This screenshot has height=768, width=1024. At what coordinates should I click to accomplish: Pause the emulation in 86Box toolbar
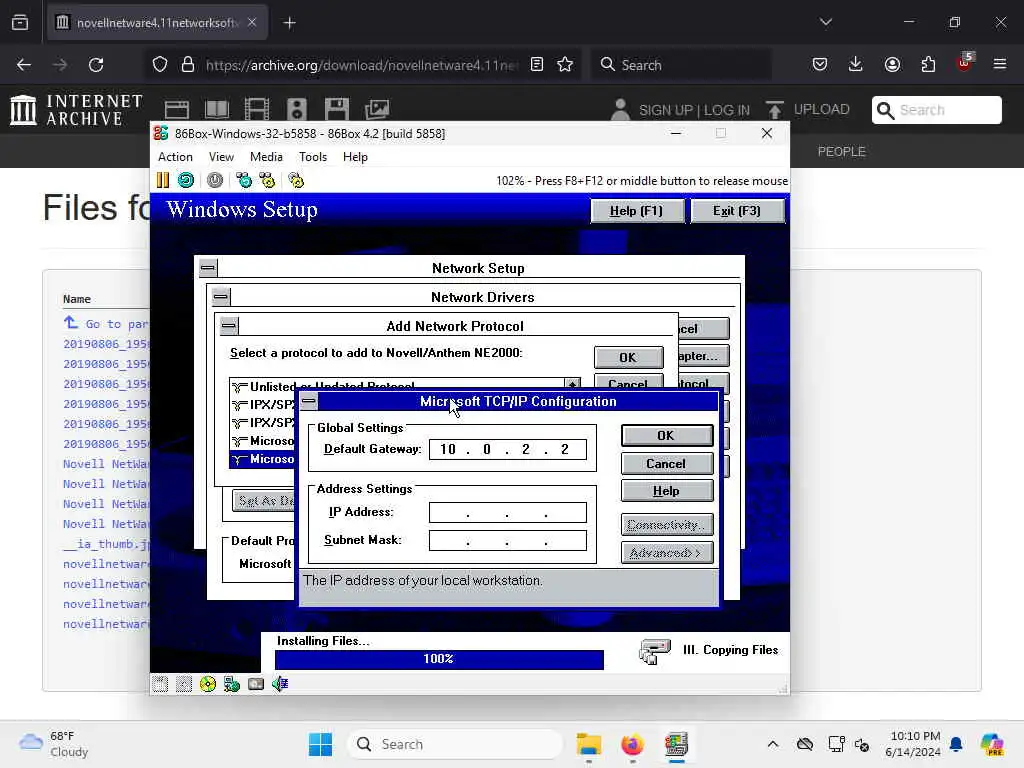pos(163,180)
